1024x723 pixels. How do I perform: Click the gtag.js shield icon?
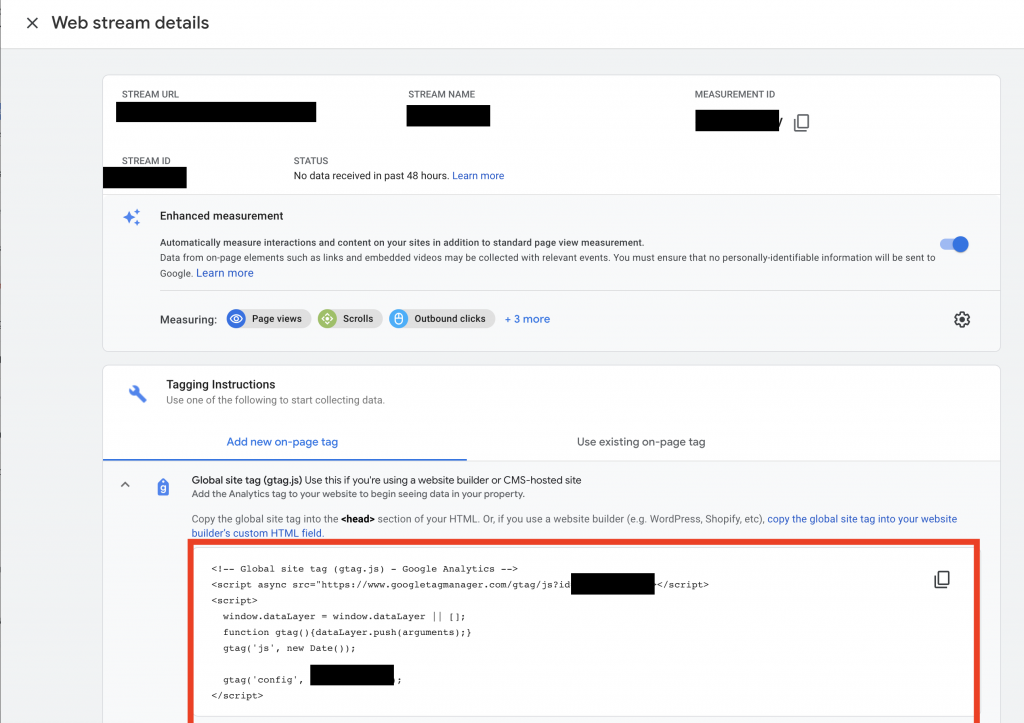click(163, 487)
